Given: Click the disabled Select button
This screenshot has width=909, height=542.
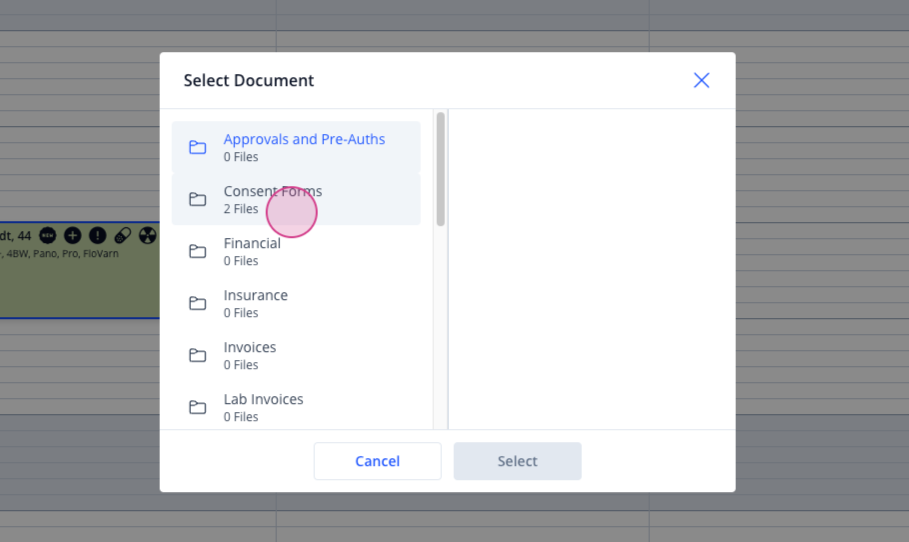Looking at the screenshot, I should tap(518, 461).
